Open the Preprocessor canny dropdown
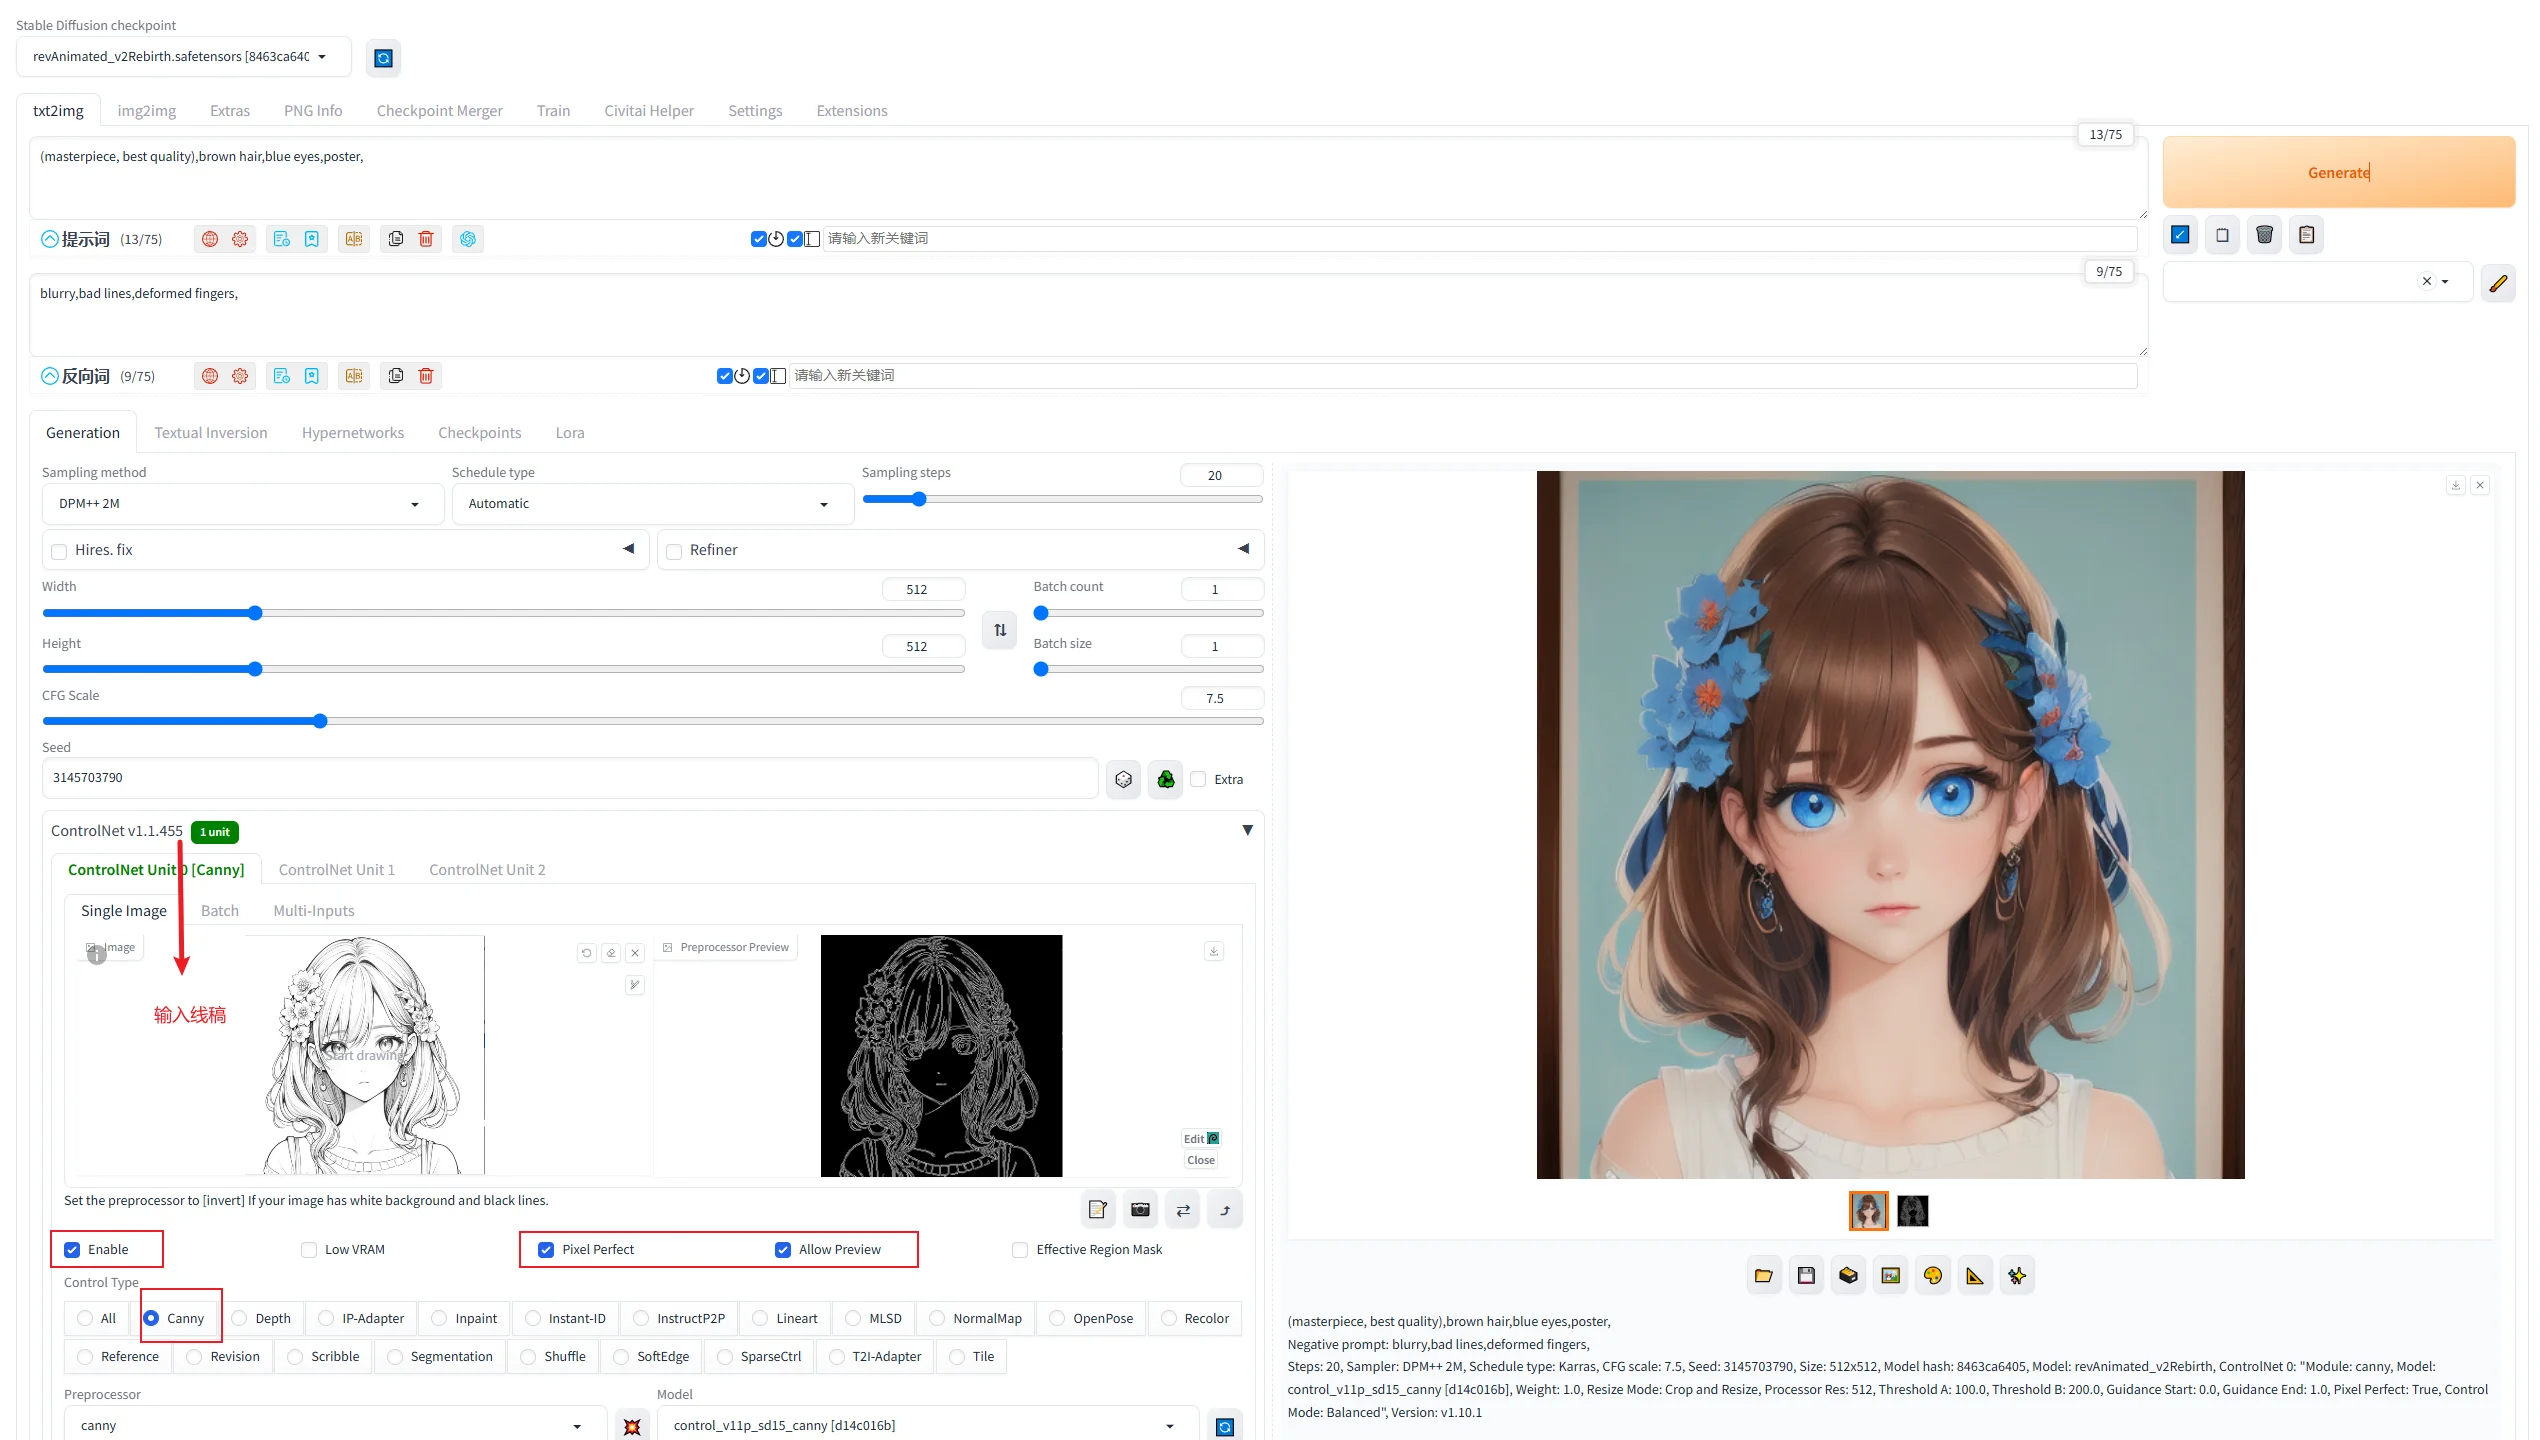Screen dimensions: 2540x1440 point(335,1426)
